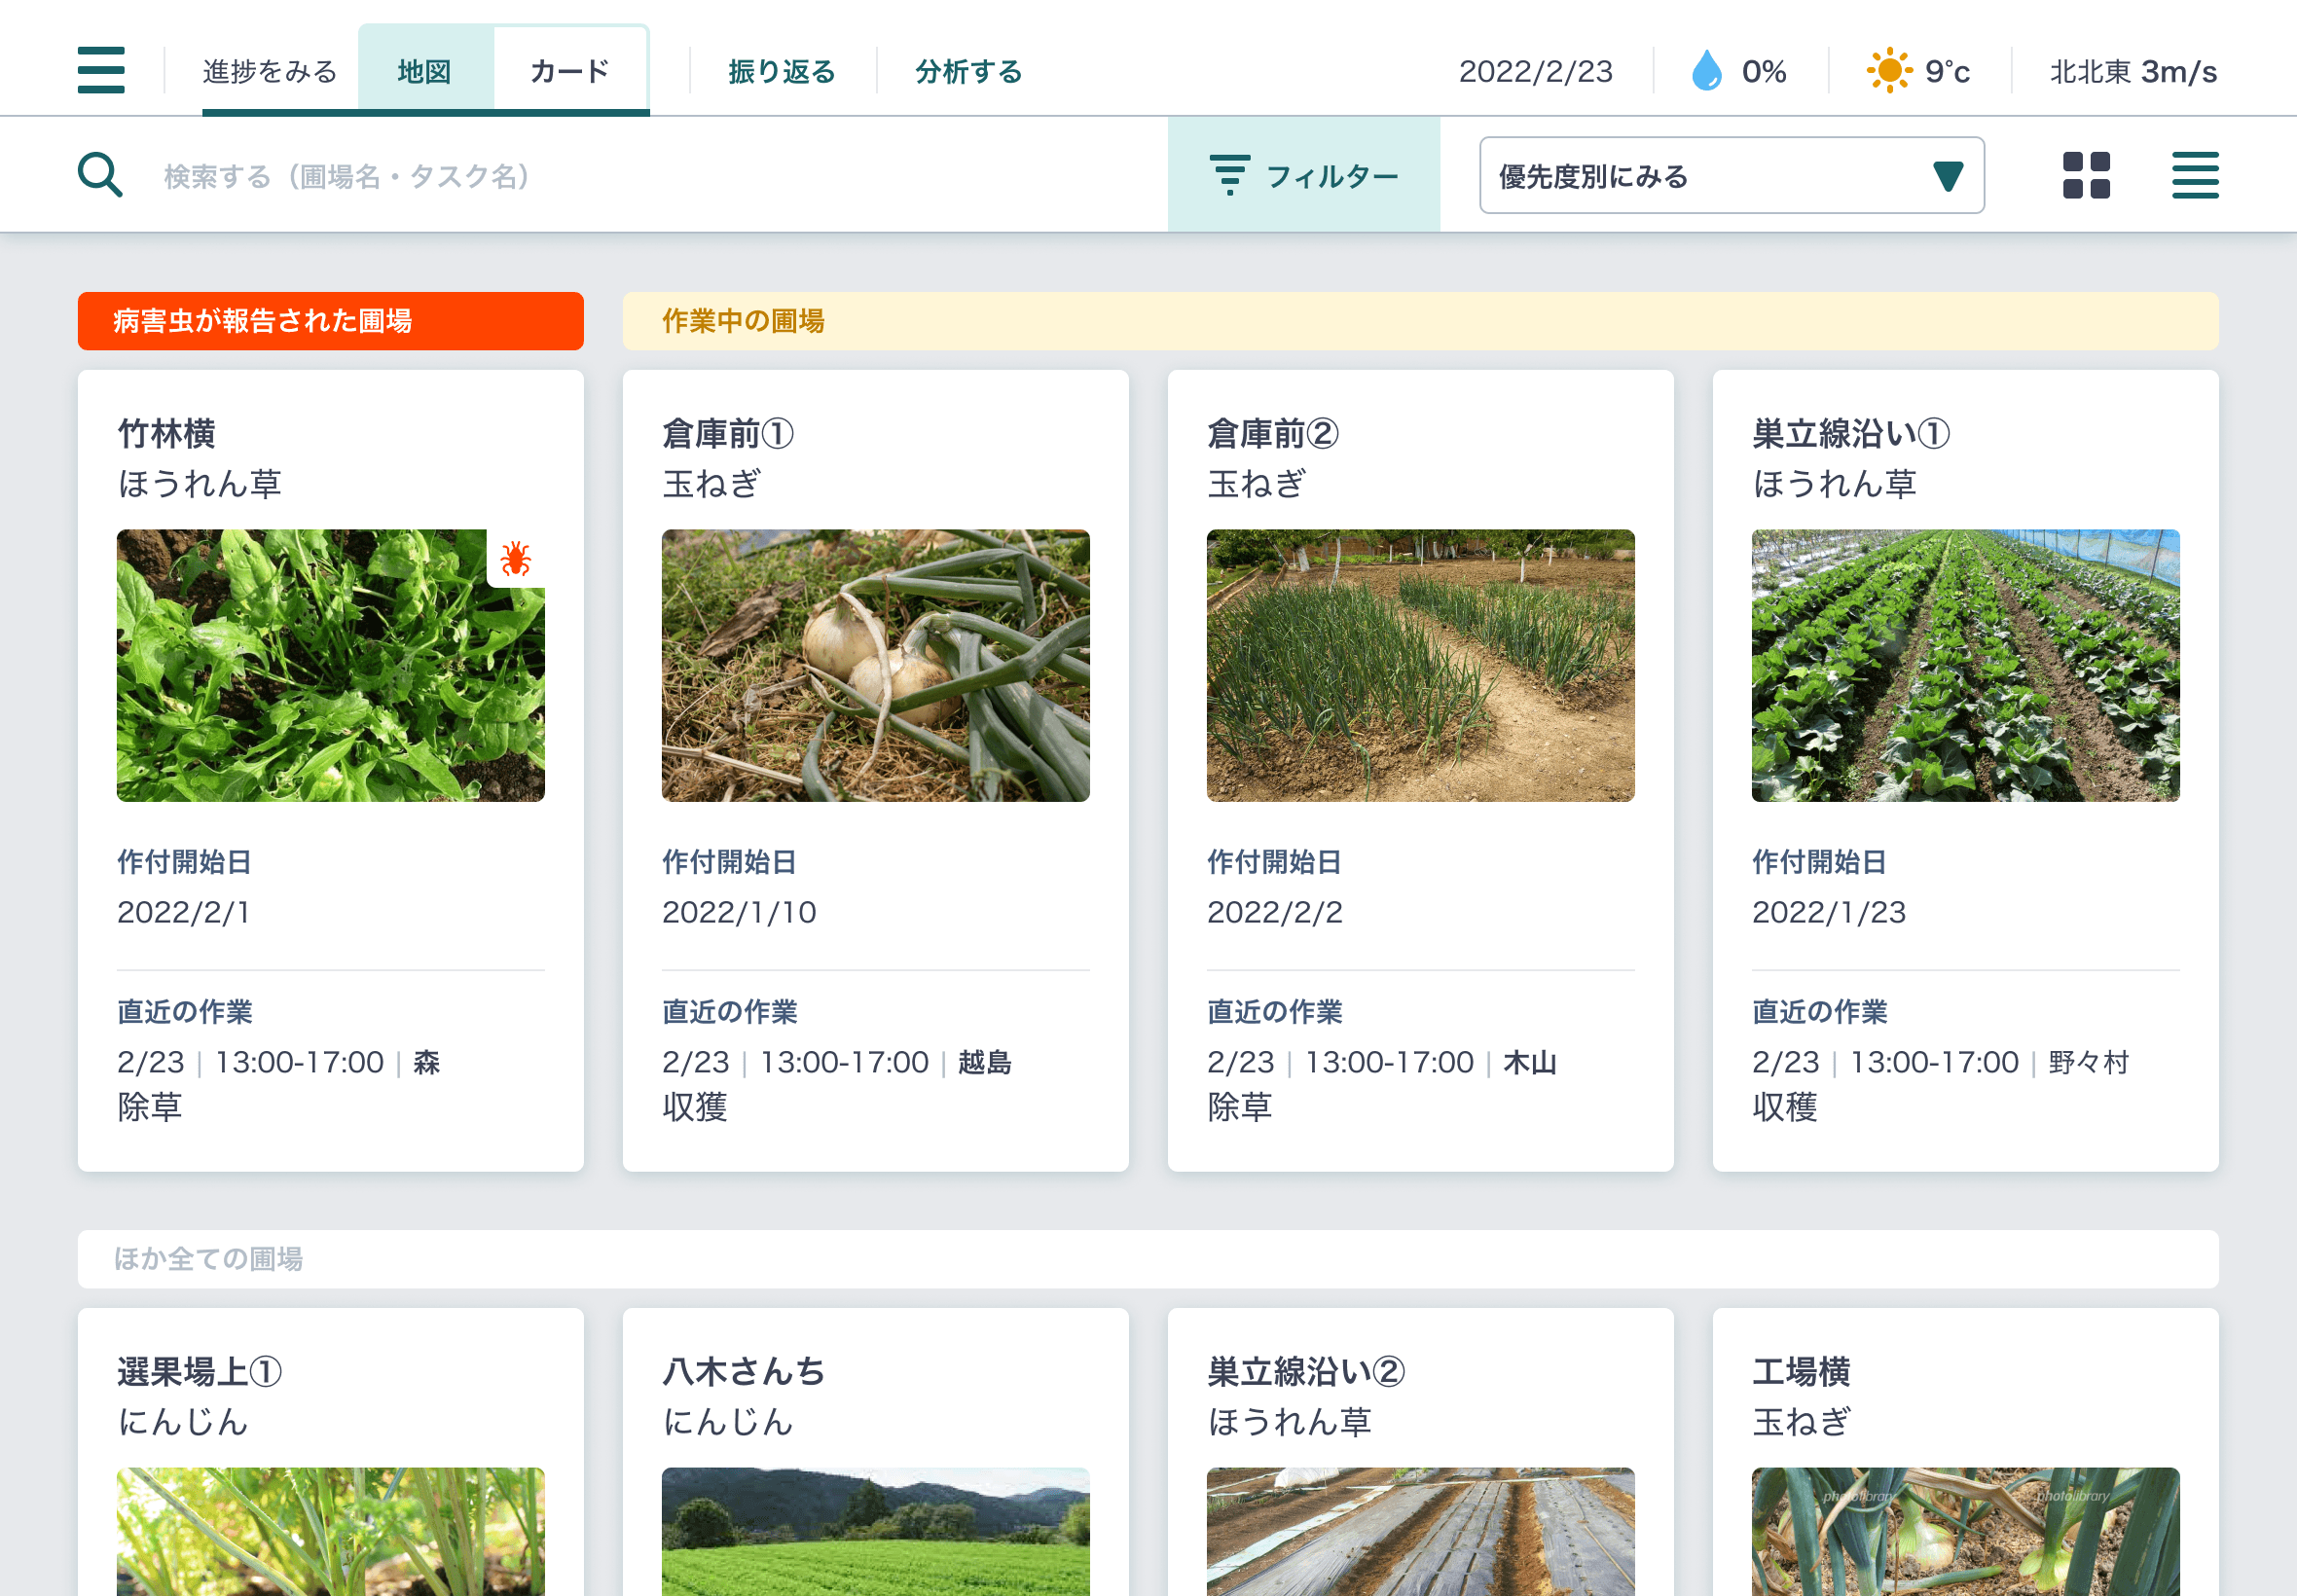
Task: Click the 0% humidity value
Action: (x=1764, y=72)
